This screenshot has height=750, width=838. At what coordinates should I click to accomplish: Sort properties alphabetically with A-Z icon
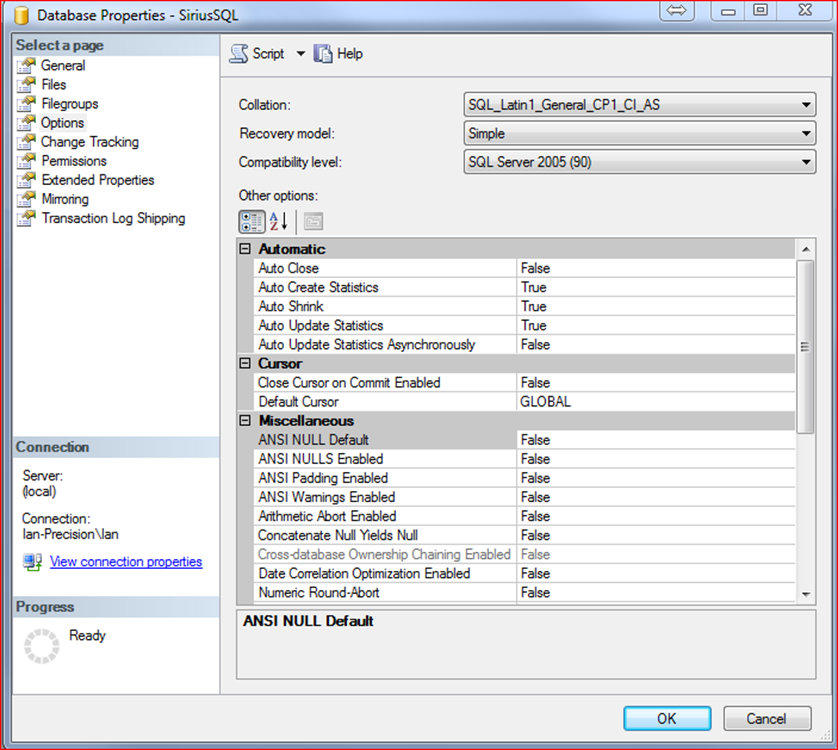278,221
